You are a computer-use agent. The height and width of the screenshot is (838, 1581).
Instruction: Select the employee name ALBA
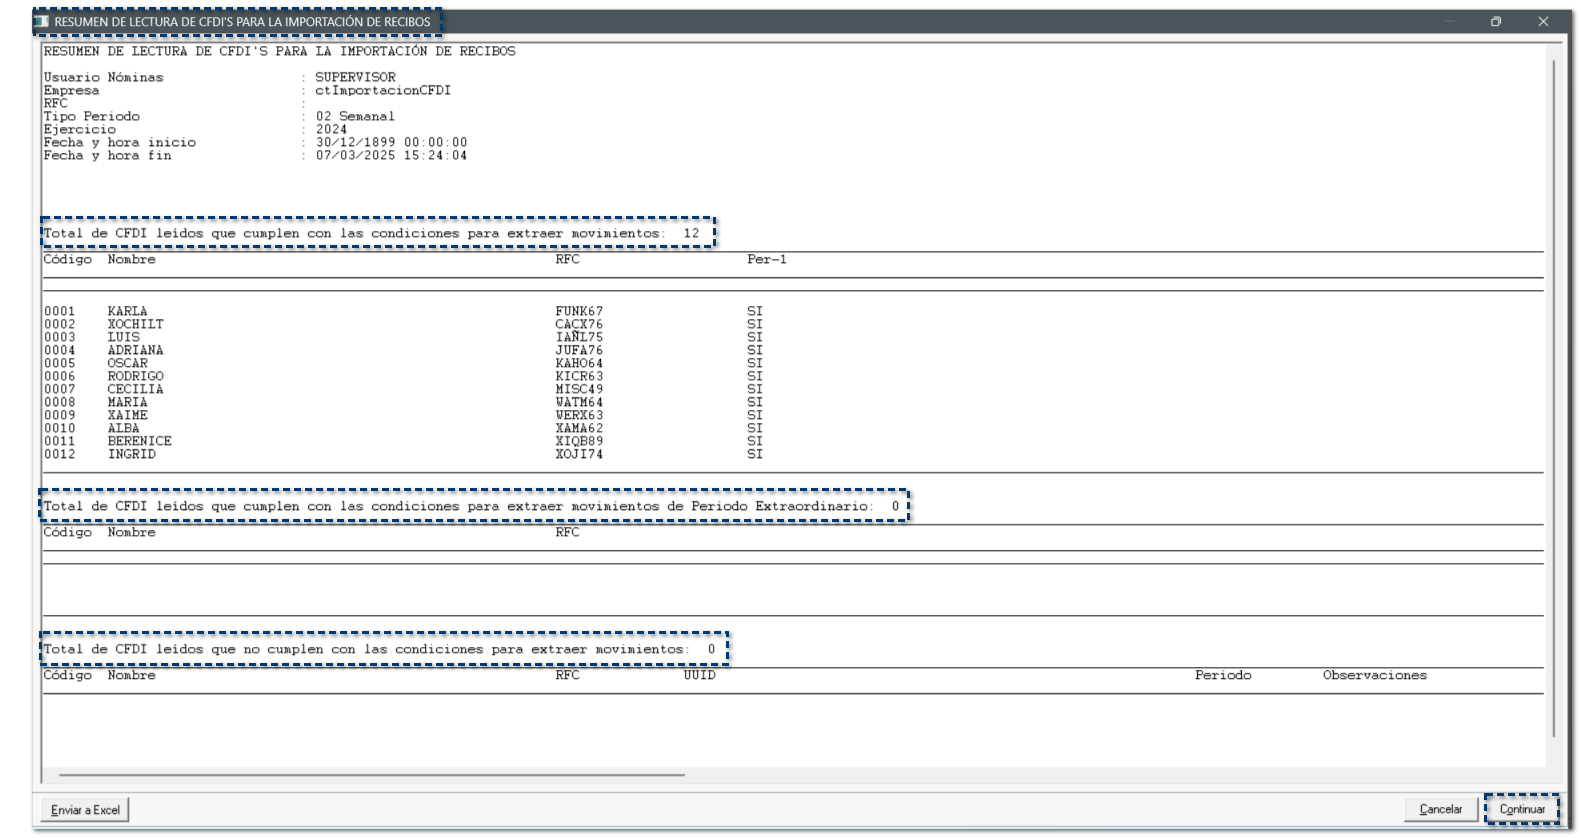pyautogui.click(x=124, y=428)
